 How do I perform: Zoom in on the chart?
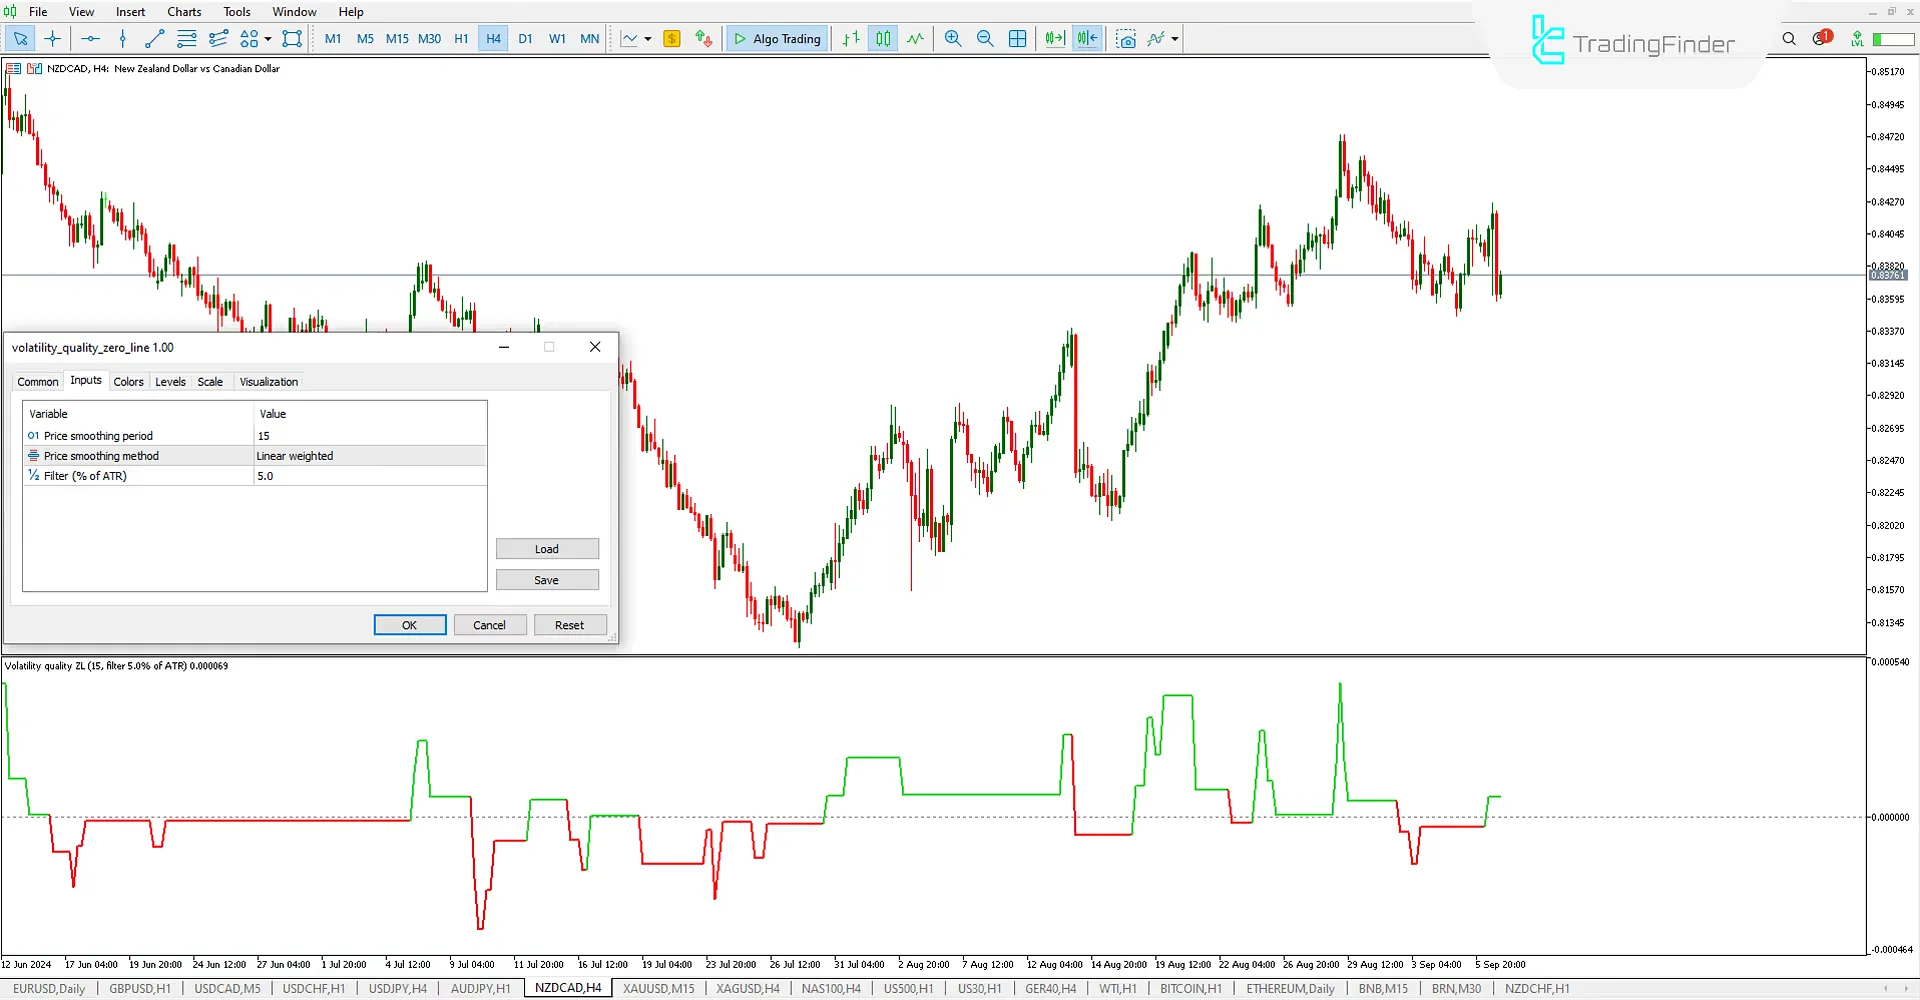952,38
